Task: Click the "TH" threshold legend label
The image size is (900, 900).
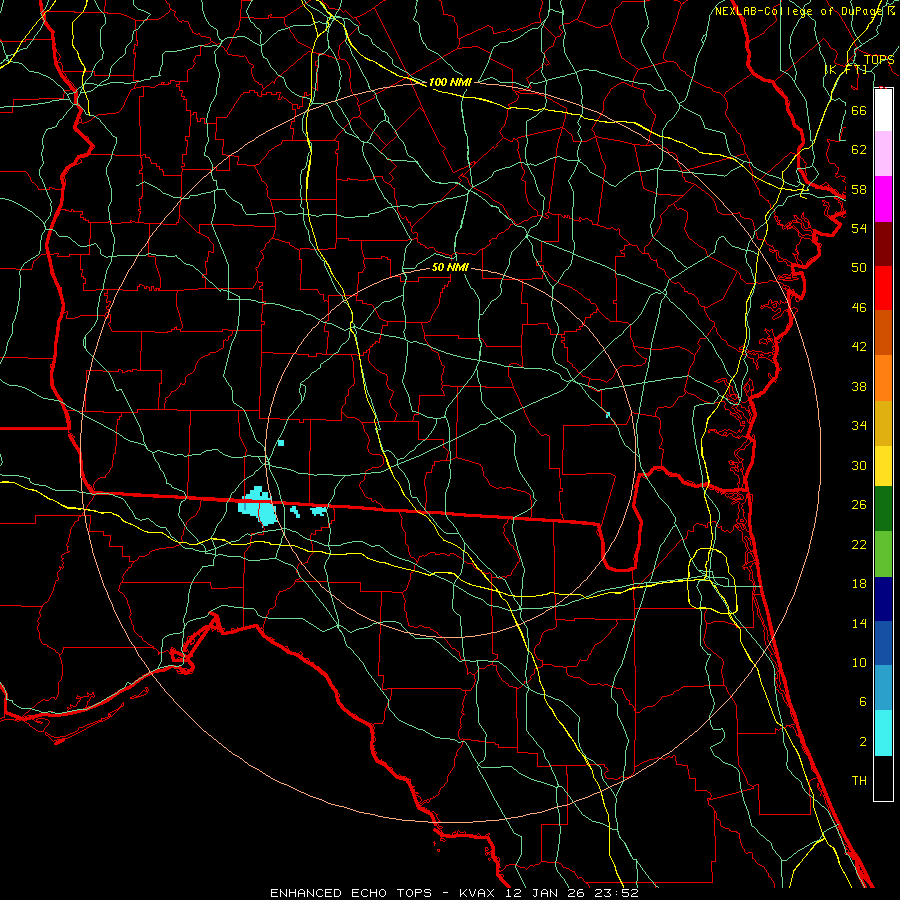Action: (x=859, y=781)
